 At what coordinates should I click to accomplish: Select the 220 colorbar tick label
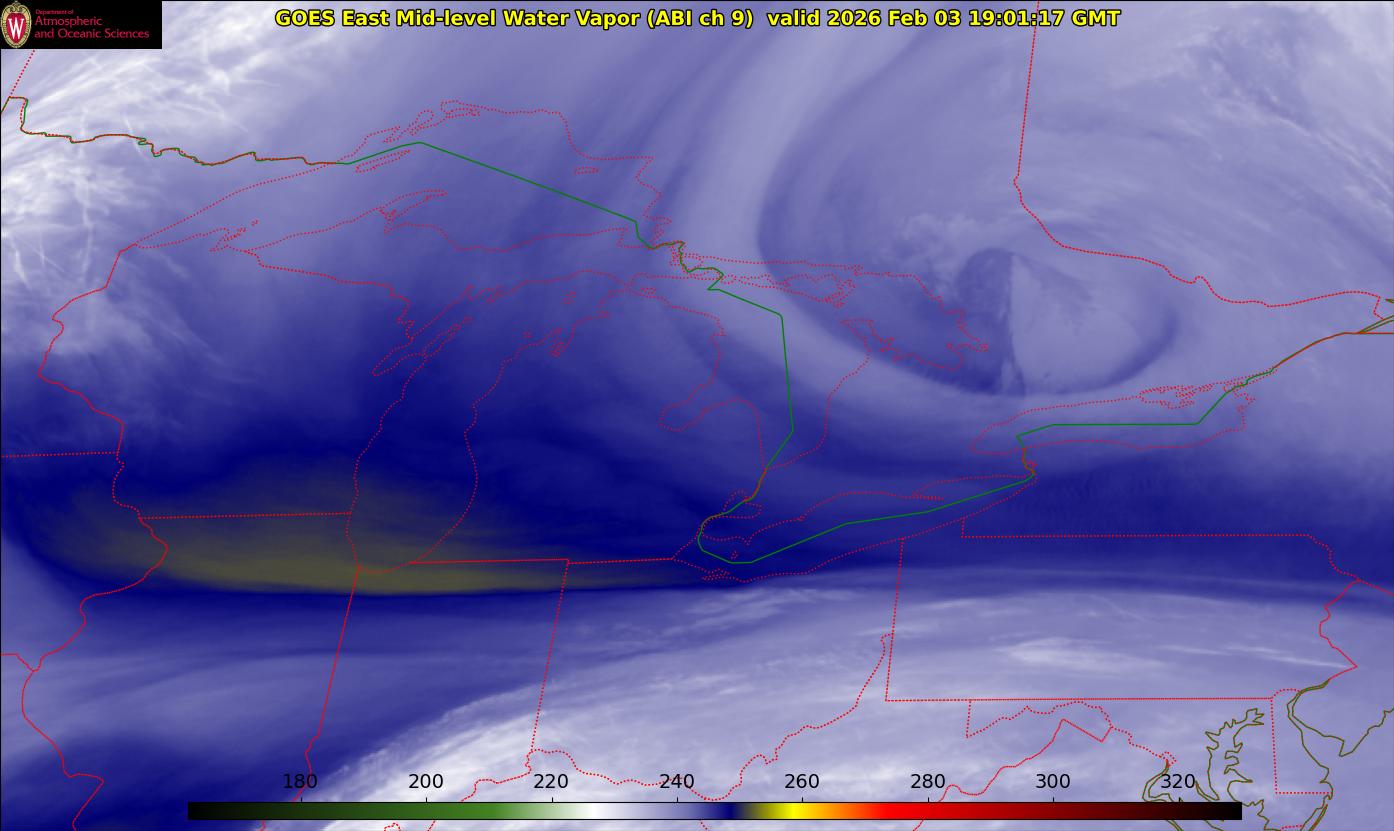point(551,782)
